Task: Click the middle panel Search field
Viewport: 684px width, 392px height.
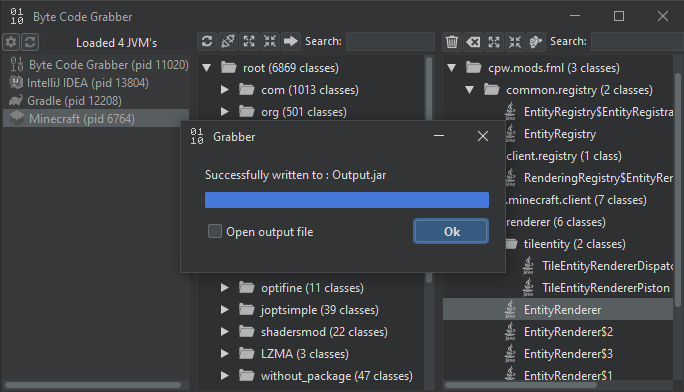Action: [390, 41]
